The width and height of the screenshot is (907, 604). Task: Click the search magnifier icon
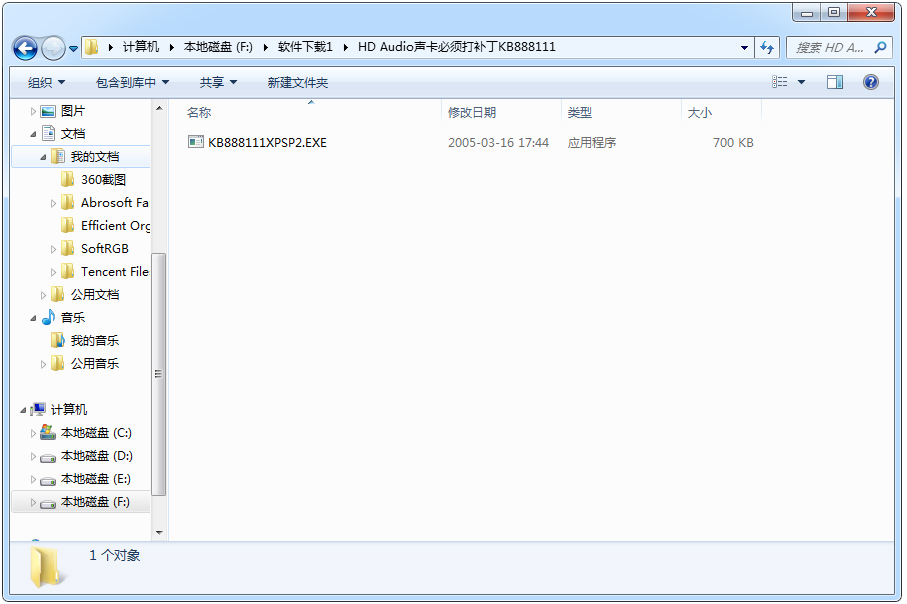[x=880, y=47]
